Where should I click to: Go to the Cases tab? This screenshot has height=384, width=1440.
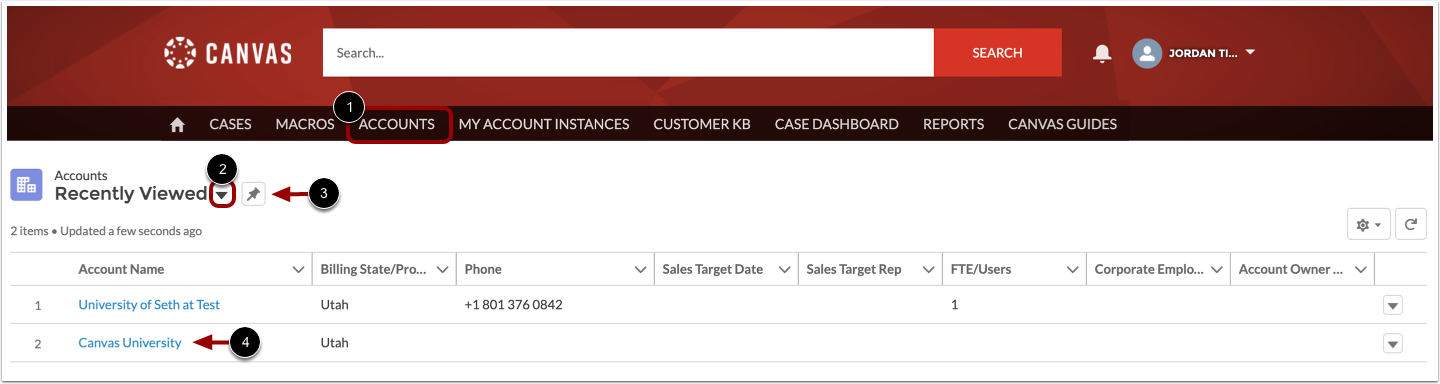click(x=230, y=125)
